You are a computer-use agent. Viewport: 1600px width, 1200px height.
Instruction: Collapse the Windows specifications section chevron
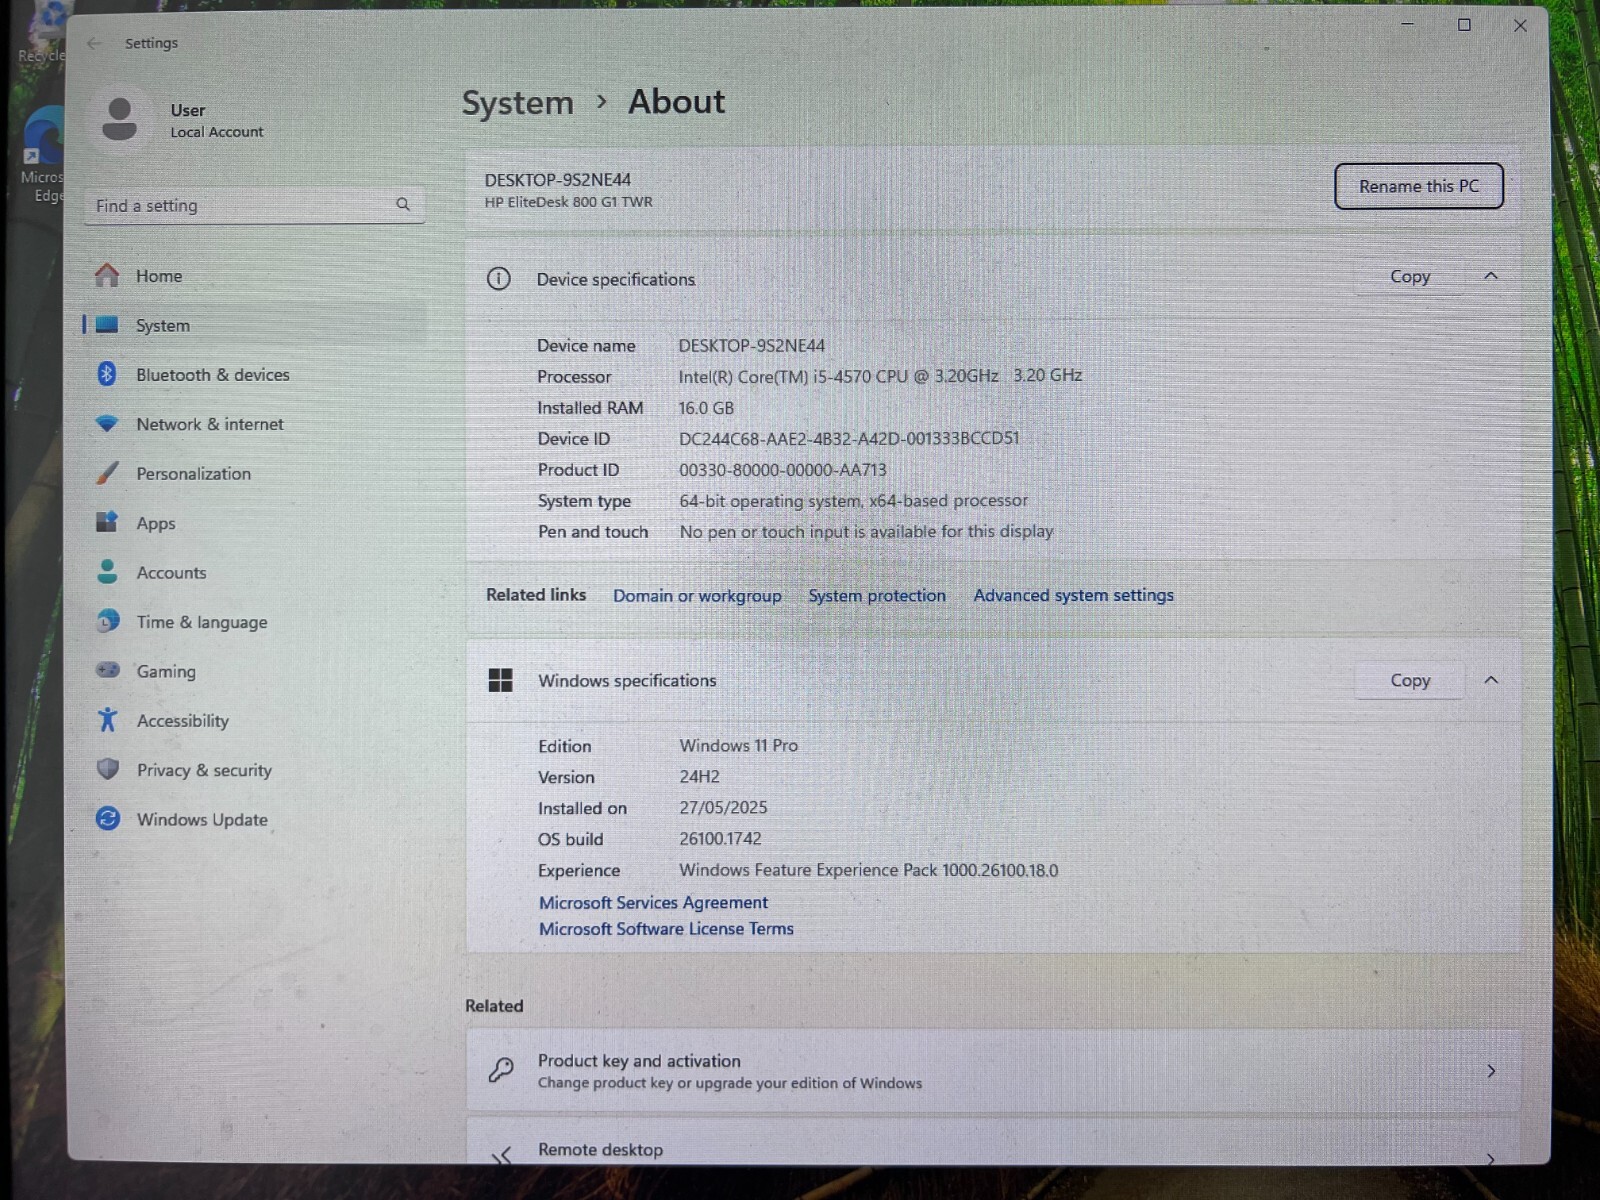coord(1491,680)
